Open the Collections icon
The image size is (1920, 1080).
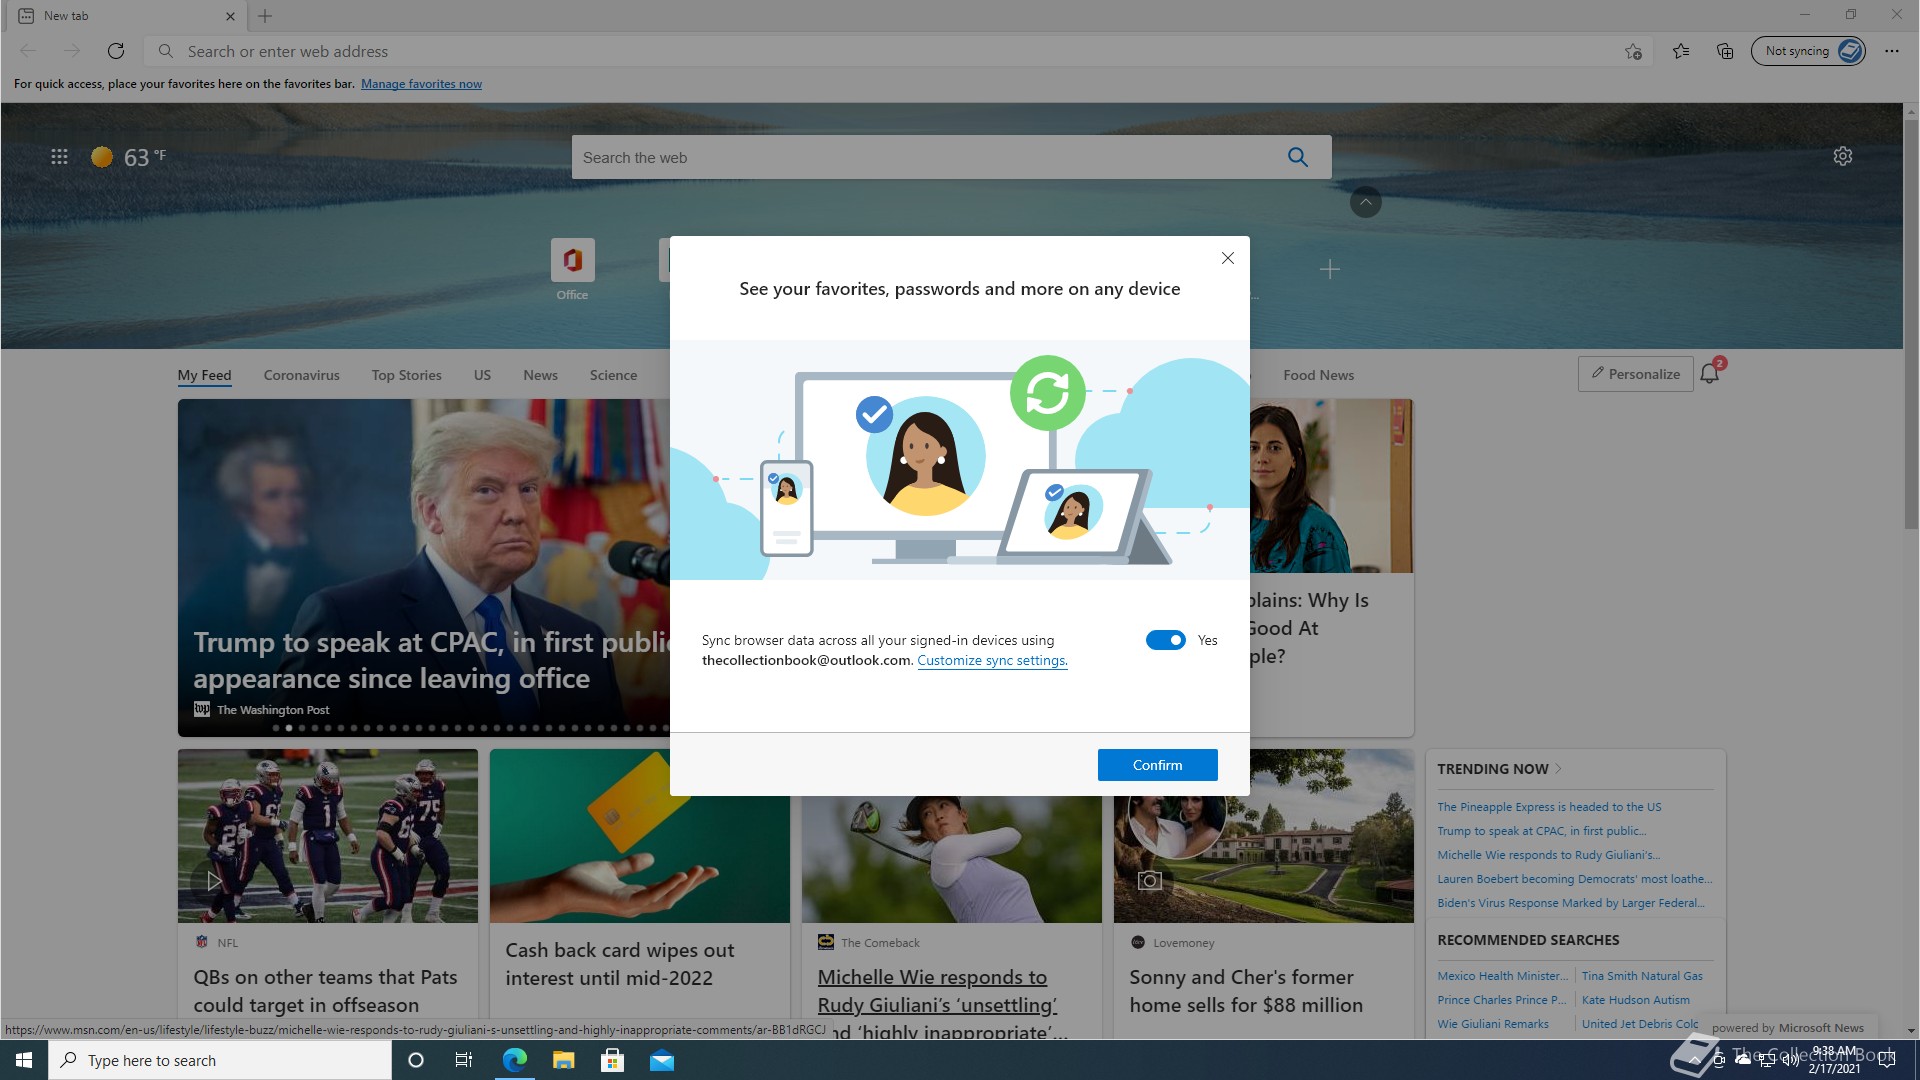coord(1725,51)
